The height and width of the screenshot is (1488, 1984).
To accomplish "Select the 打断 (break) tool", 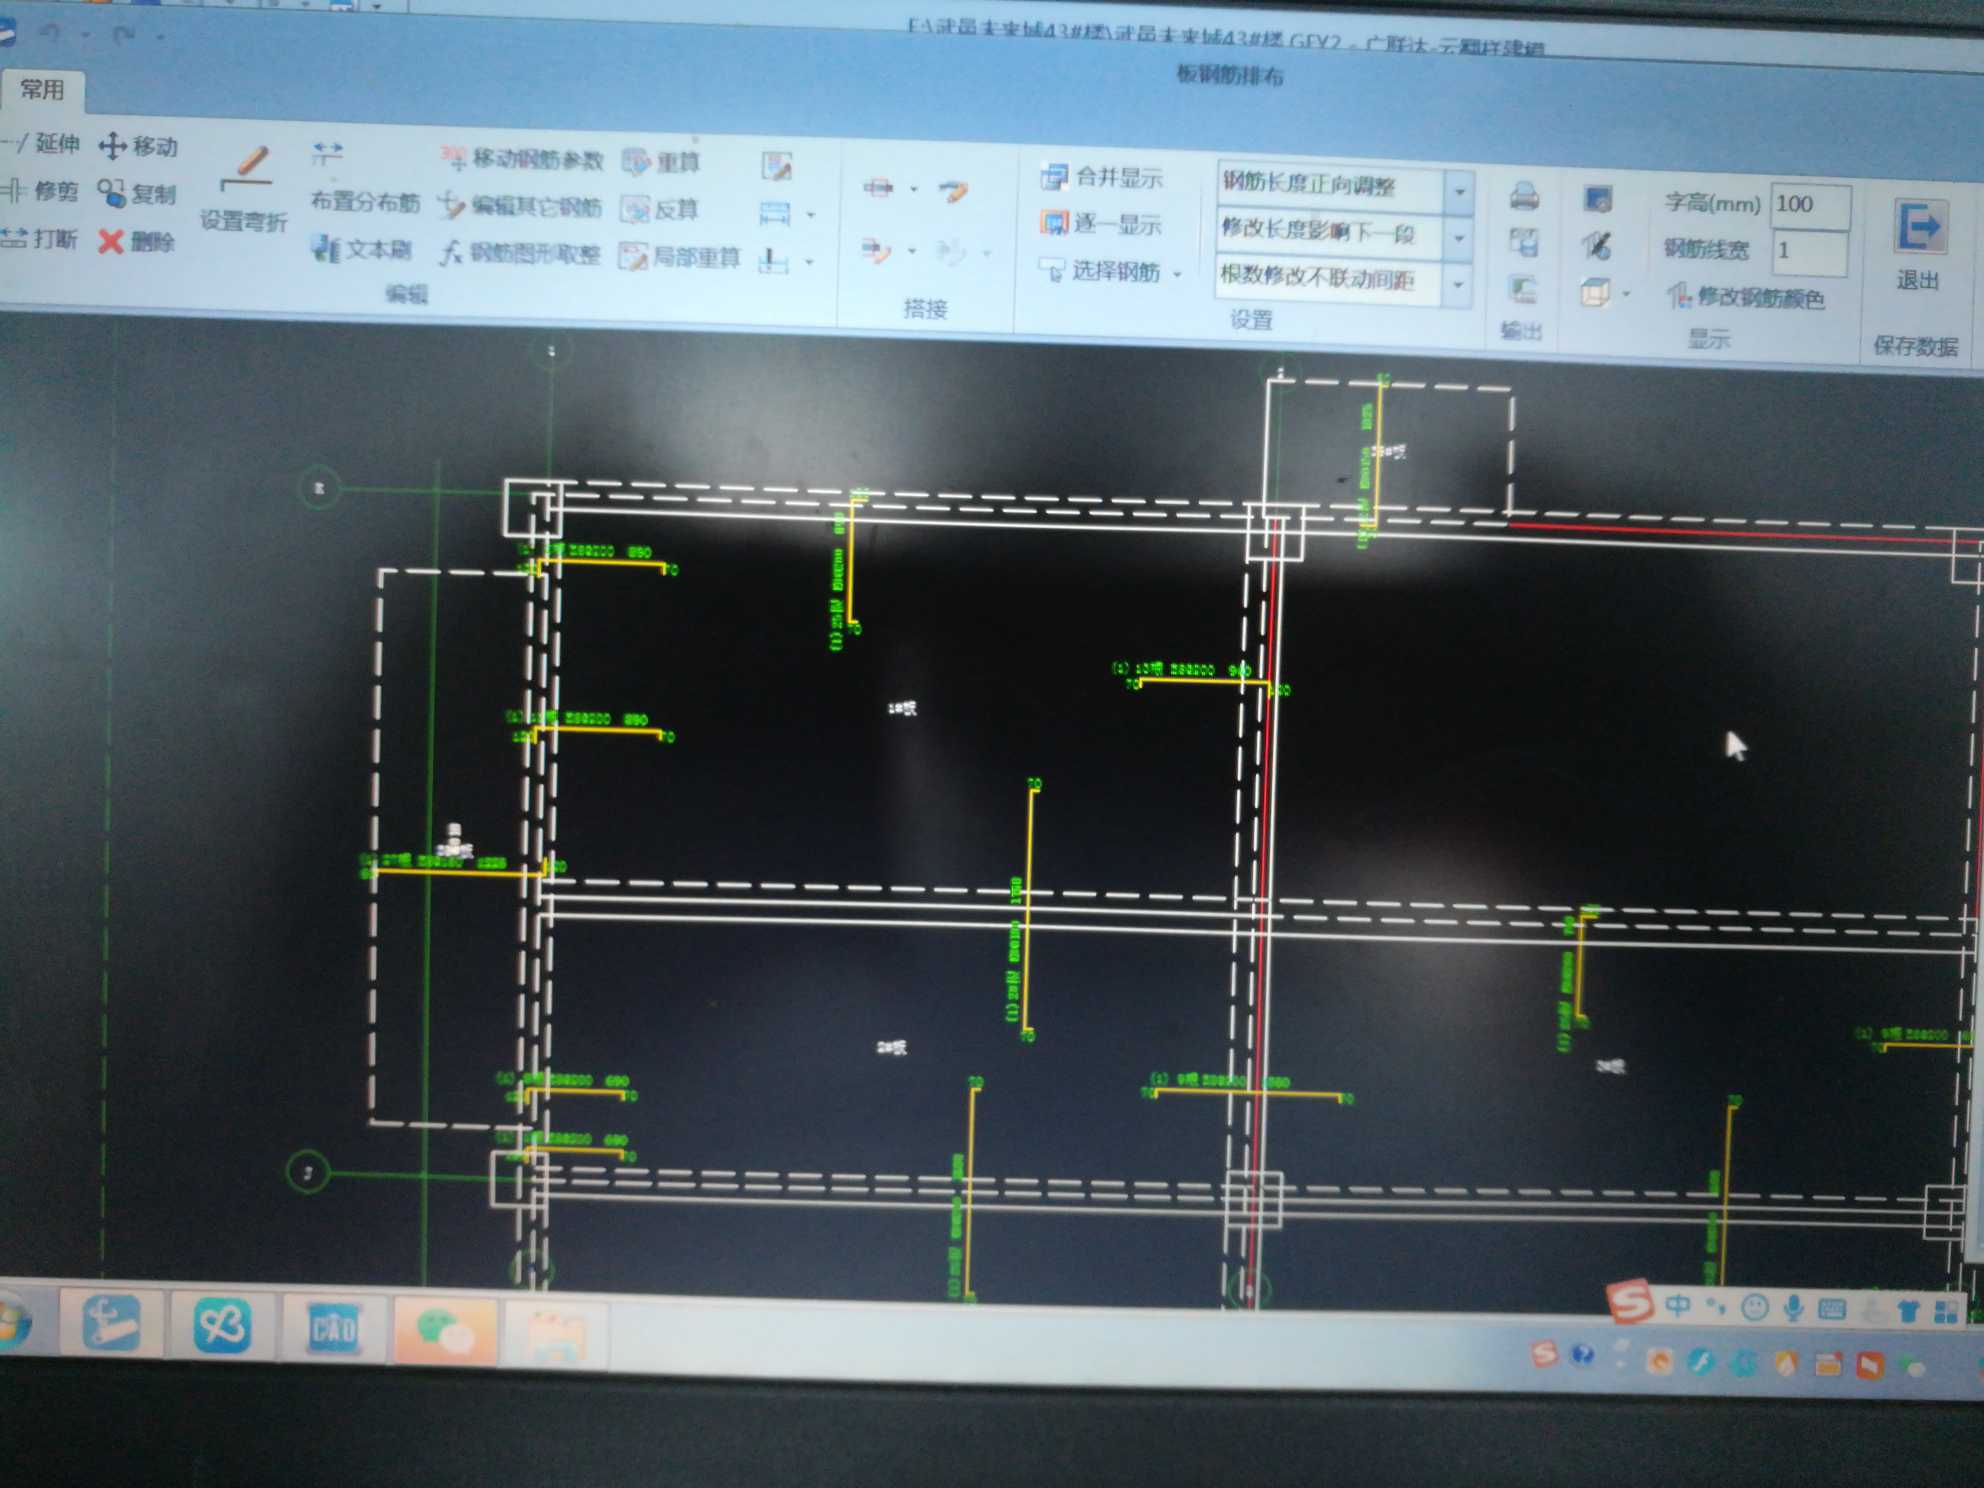I will pos(39,238).
